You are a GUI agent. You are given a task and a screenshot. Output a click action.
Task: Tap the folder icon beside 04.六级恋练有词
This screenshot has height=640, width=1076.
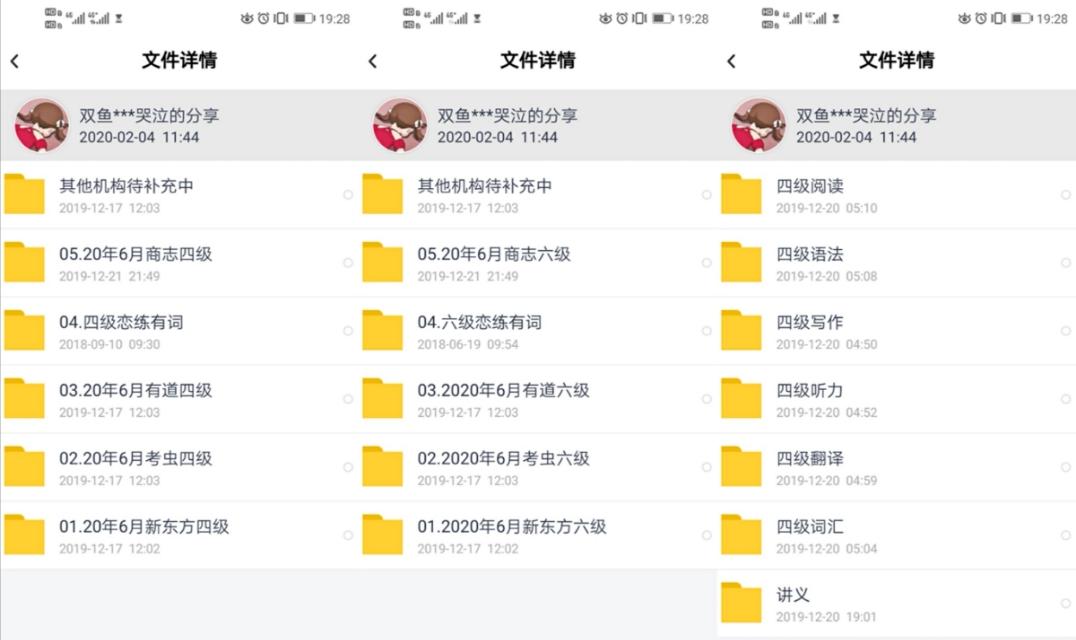[x=383, y=331]
